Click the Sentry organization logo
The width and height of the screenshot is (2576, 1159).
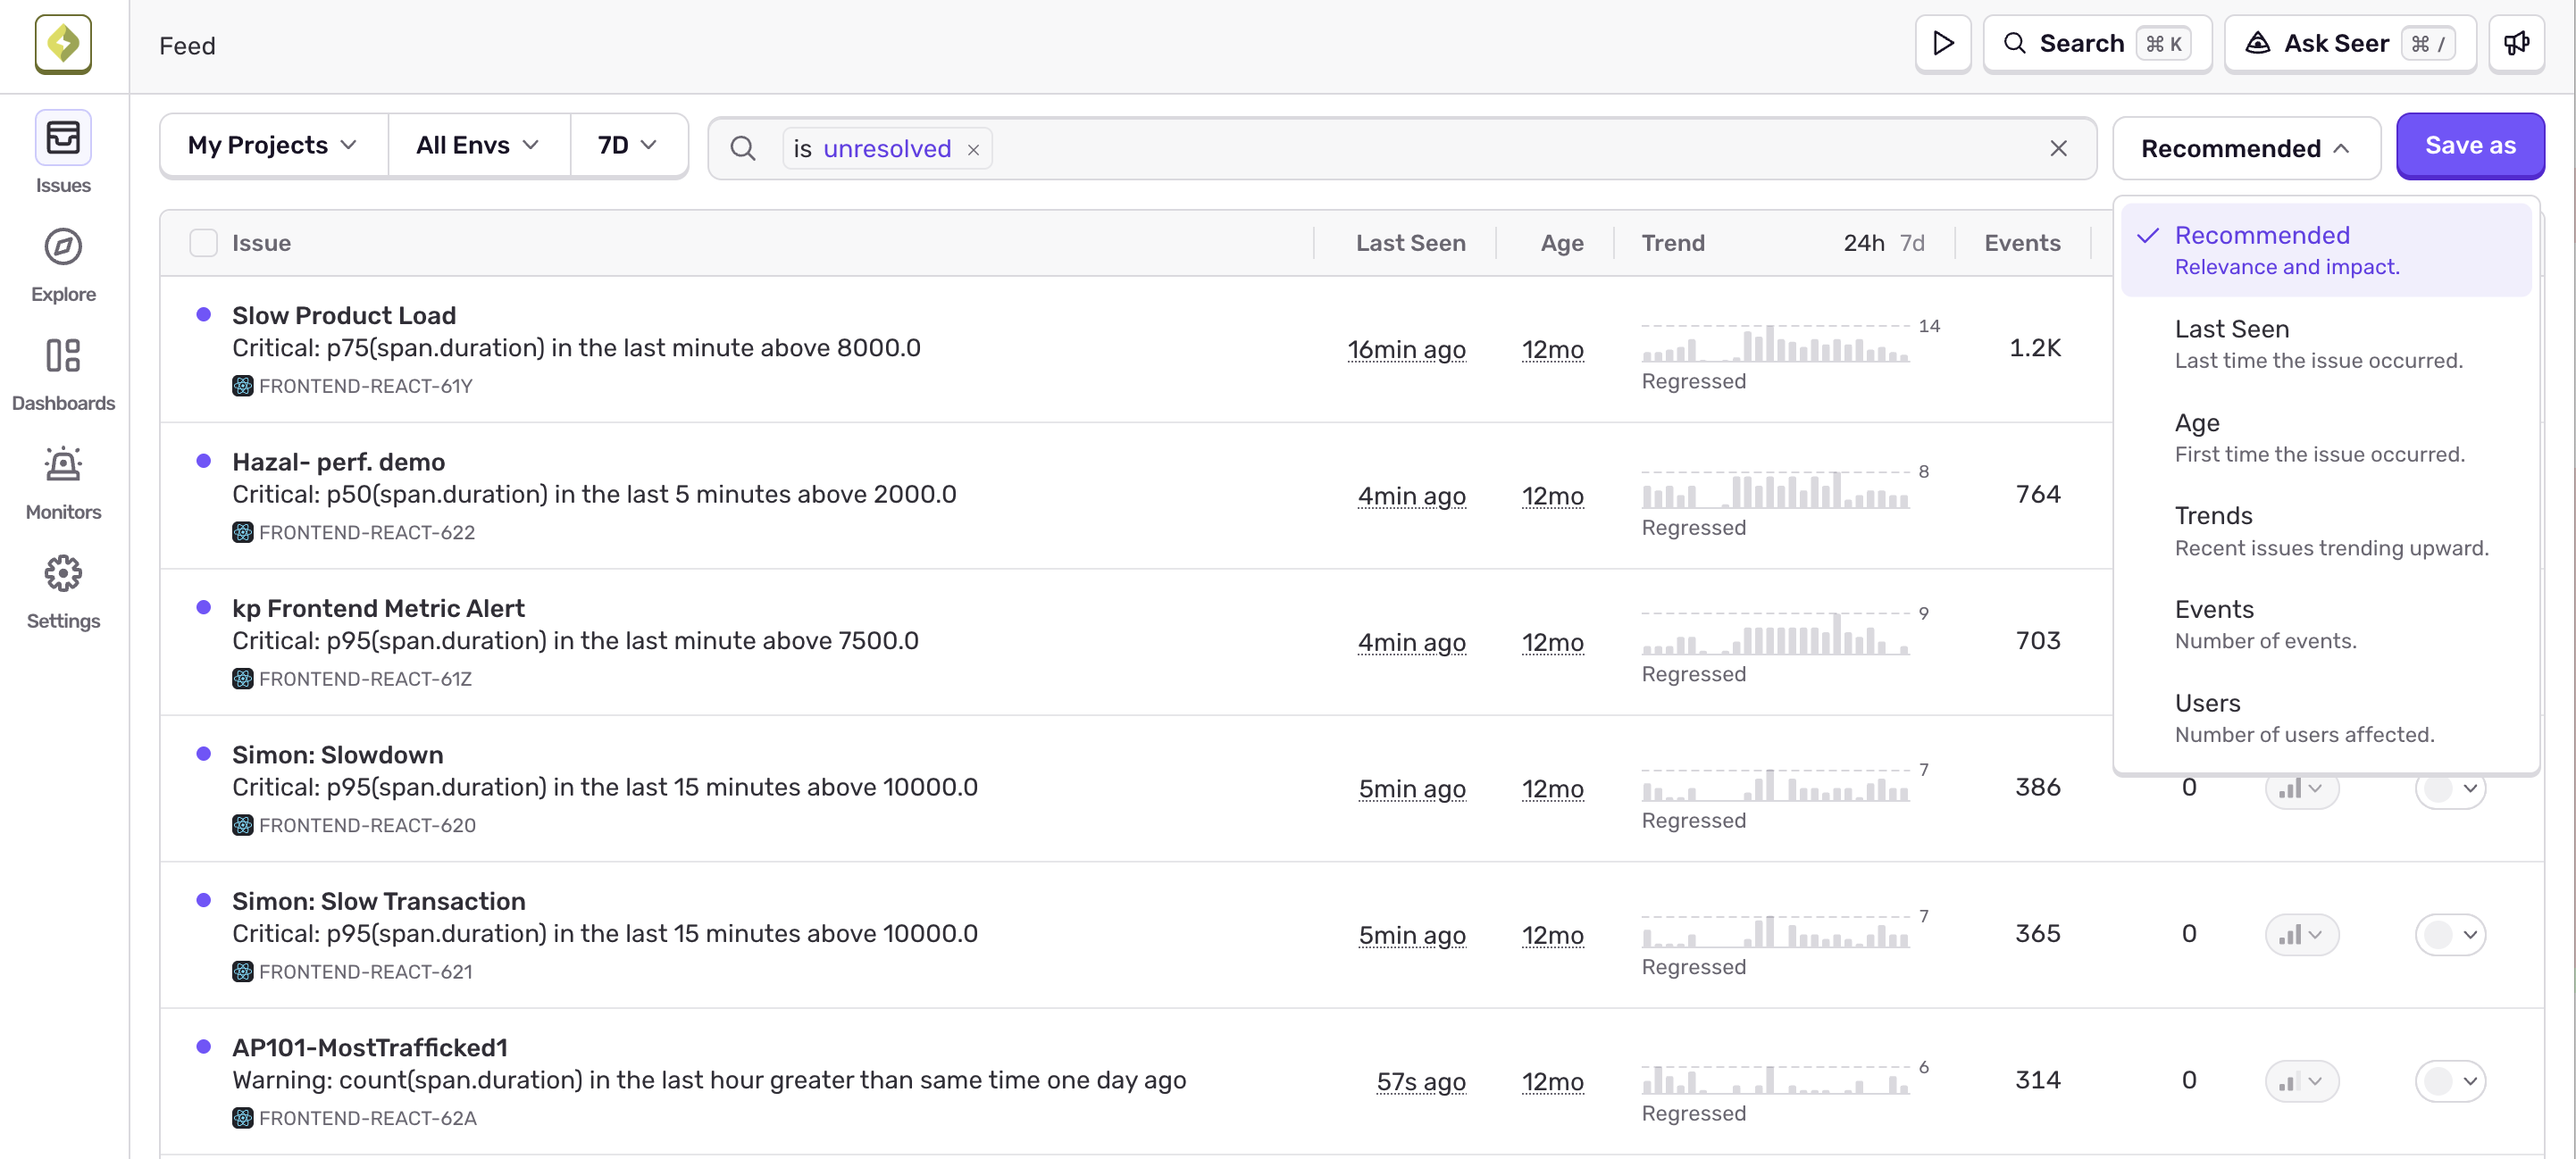pyautogui.click(x=63, y=44)
